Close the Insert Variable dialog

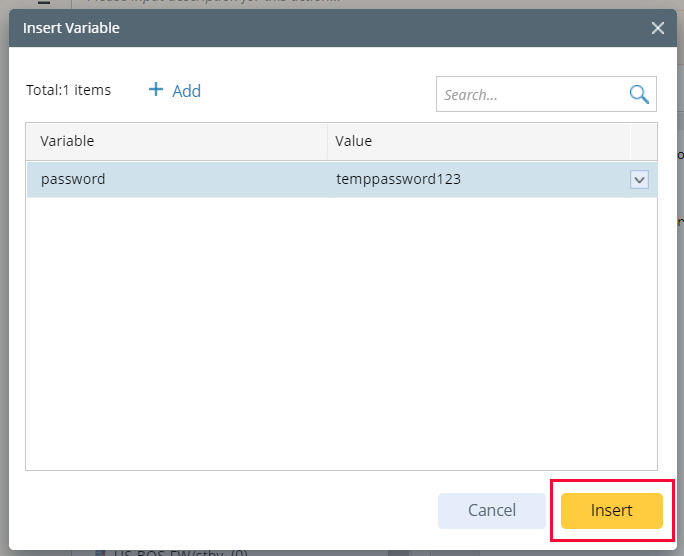point(657,28)
